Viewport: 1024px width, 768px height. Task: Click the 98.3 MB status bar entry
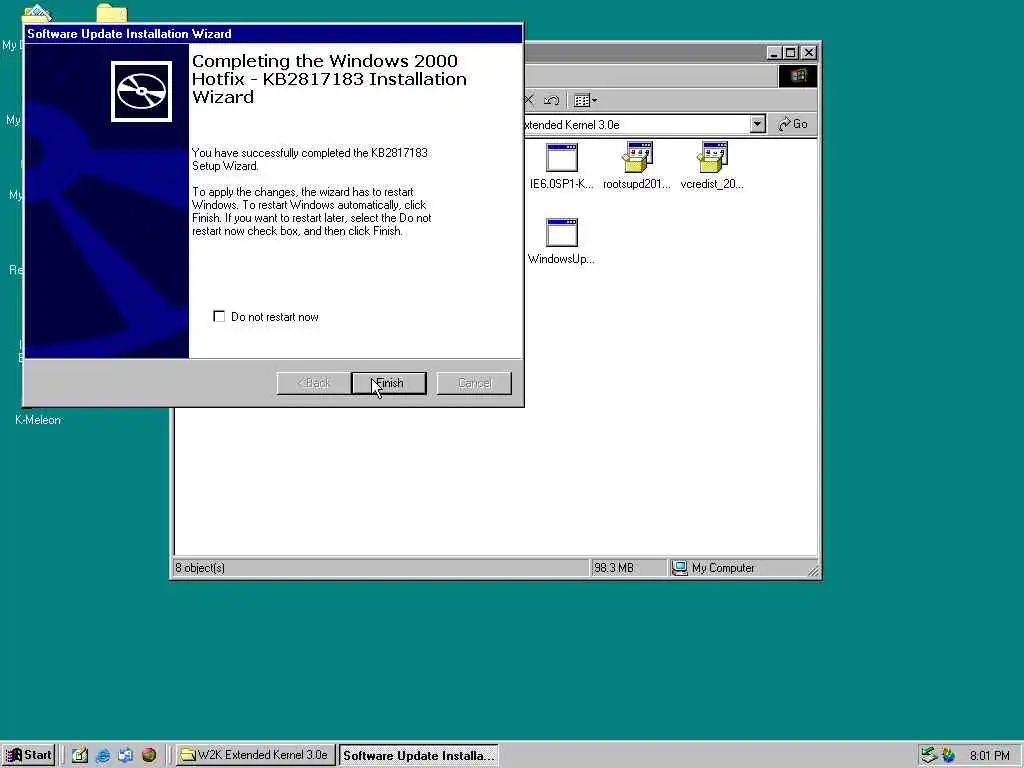pyautogui.click(x=614, y=568)
